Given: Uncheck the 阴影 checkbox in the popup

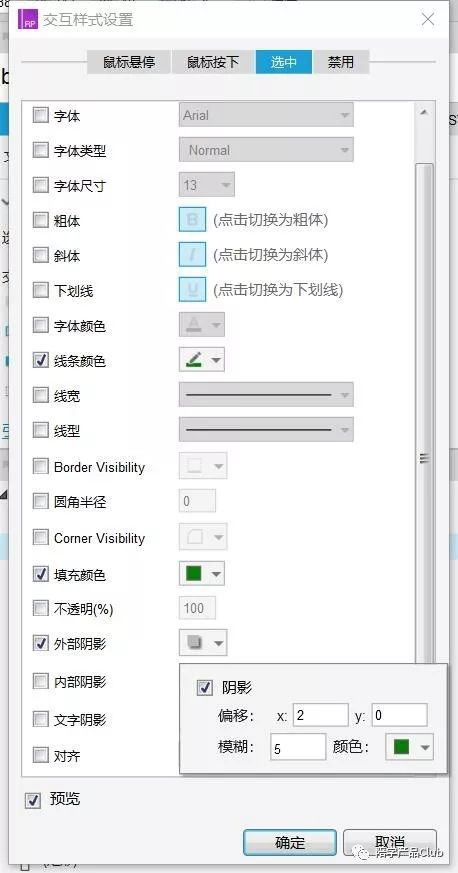Looking at the screenshot, I should (205, 688).
